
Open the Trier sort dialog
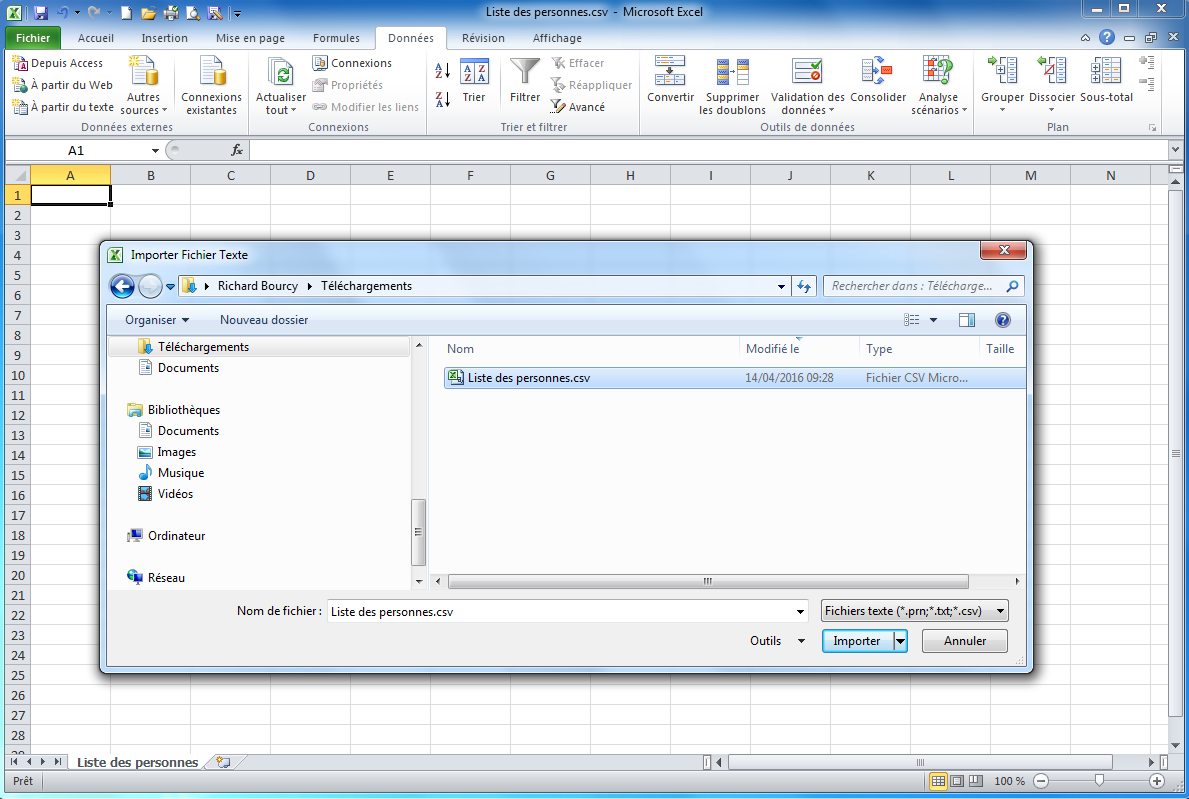tap(474, 80)
